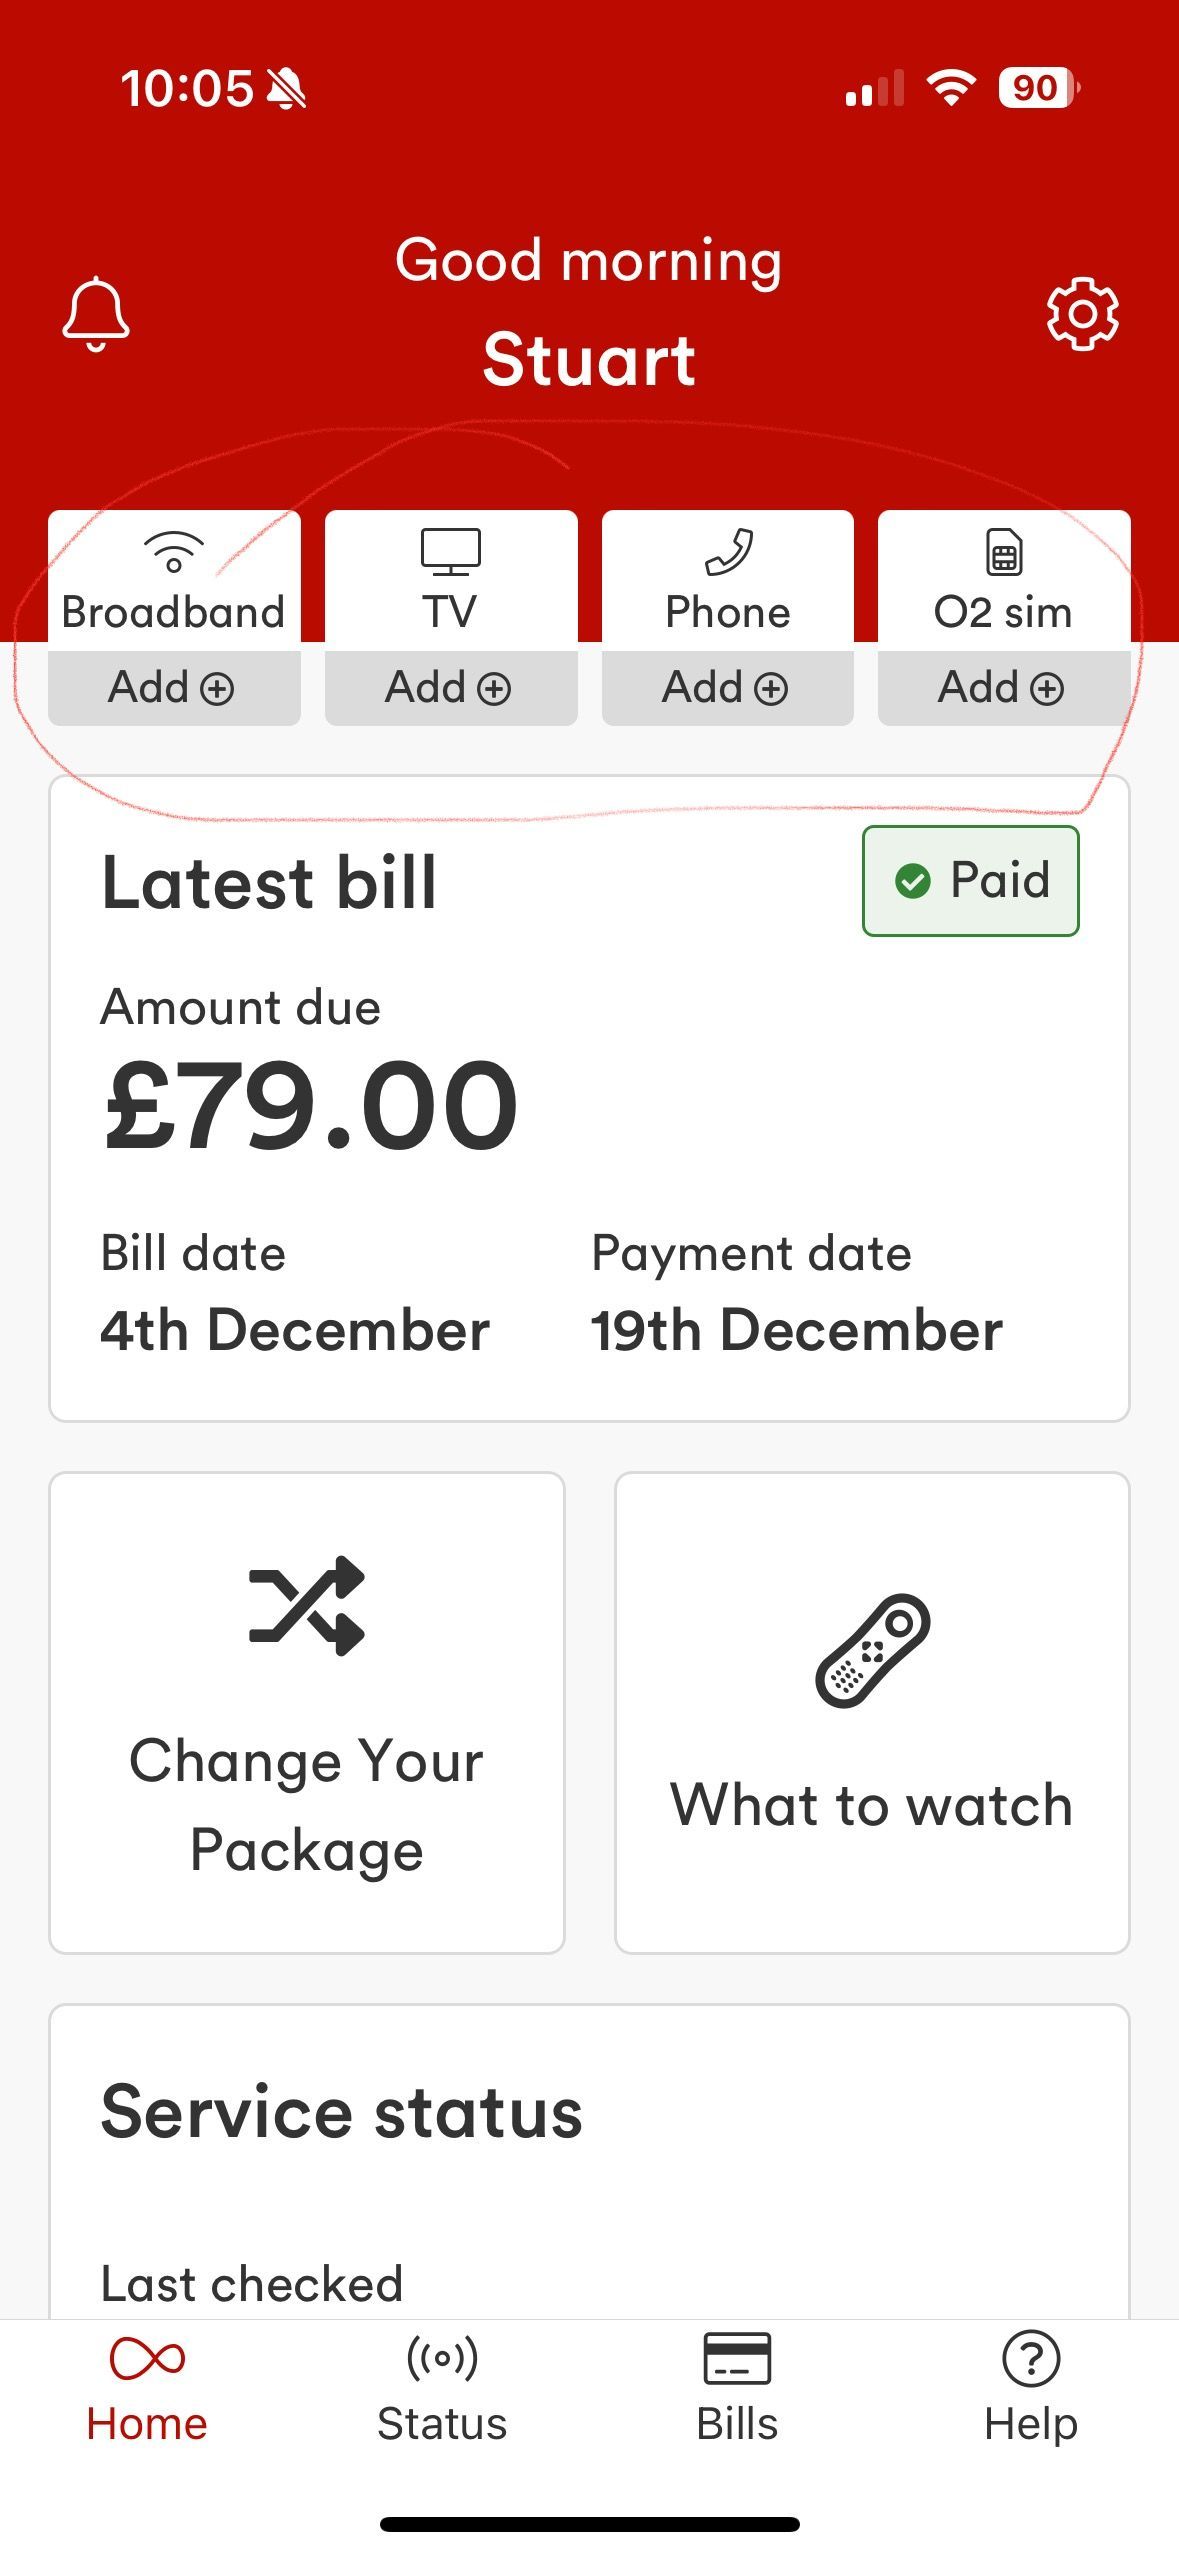The height and width of the screenshot is (2556, 1179).
Task: Open the Service status card
Action: coord(589,2162)
